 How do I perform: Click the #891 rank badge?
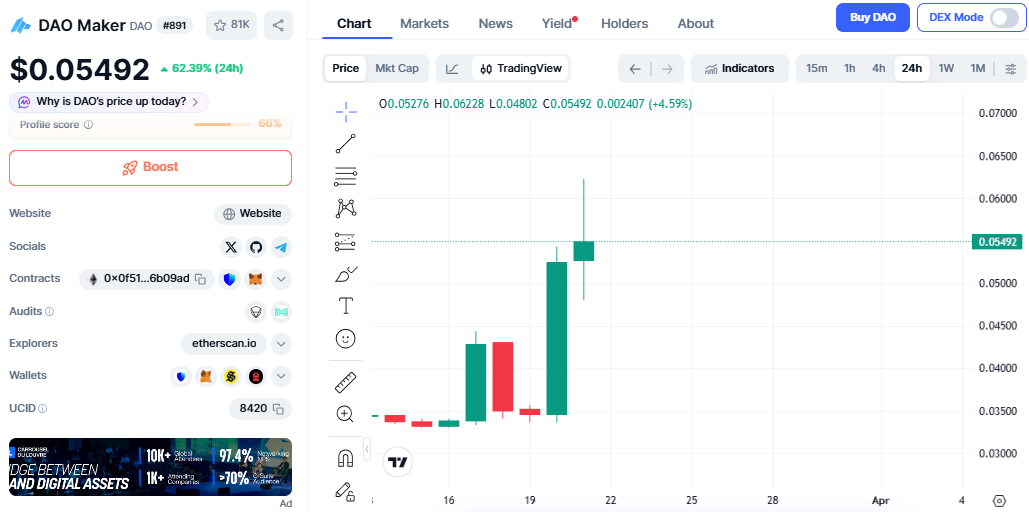175,25
